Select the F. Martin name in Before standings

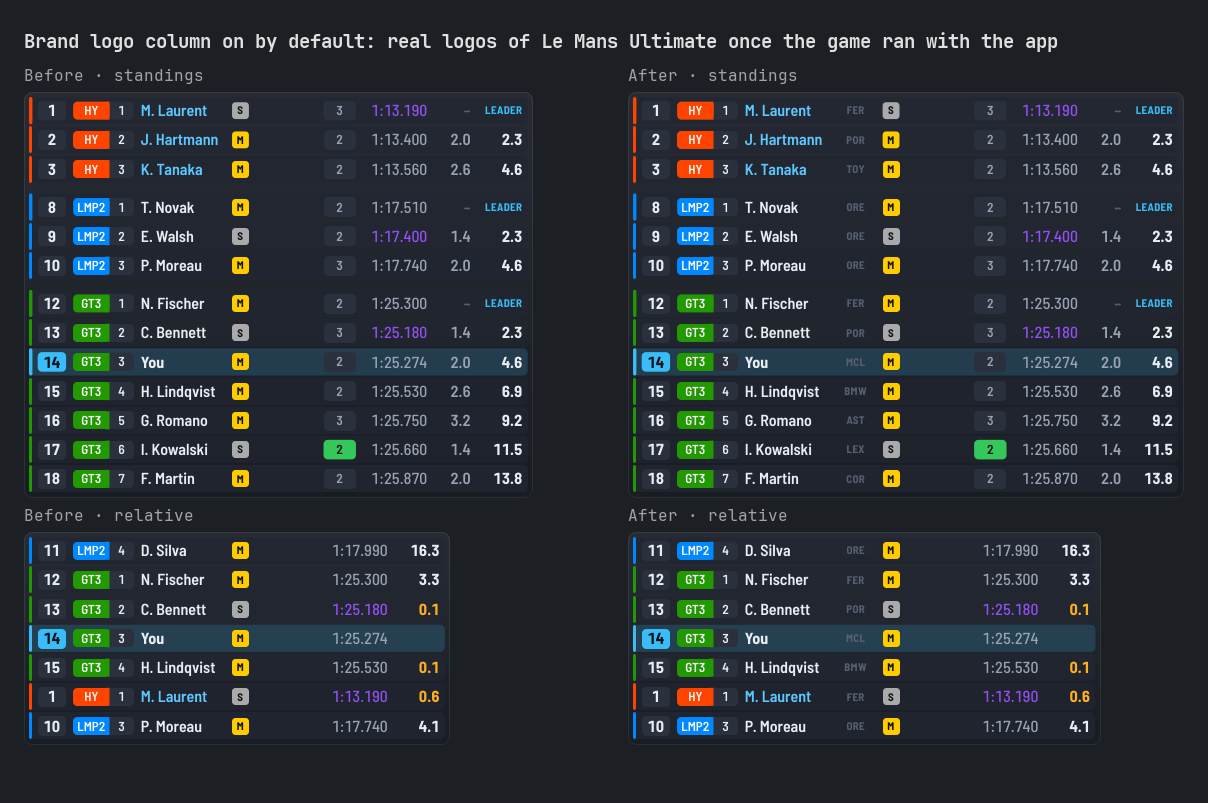click(x=168, y=479)
